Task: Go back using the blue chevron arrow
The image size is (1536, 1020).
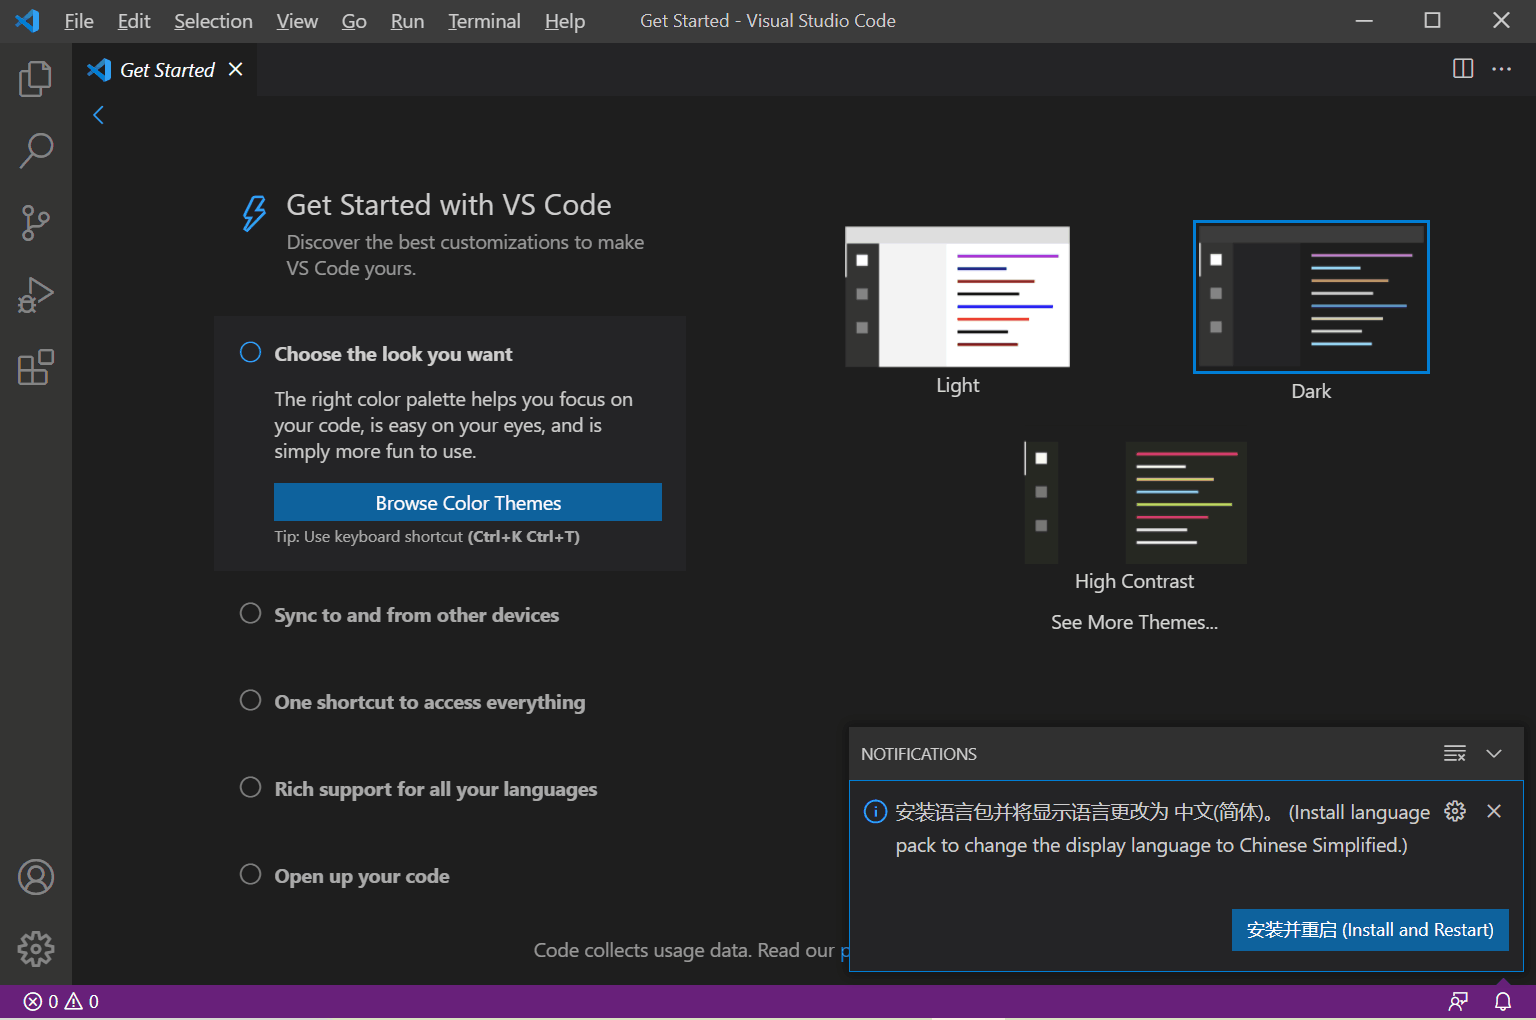Action: click(x=98, y=115)
